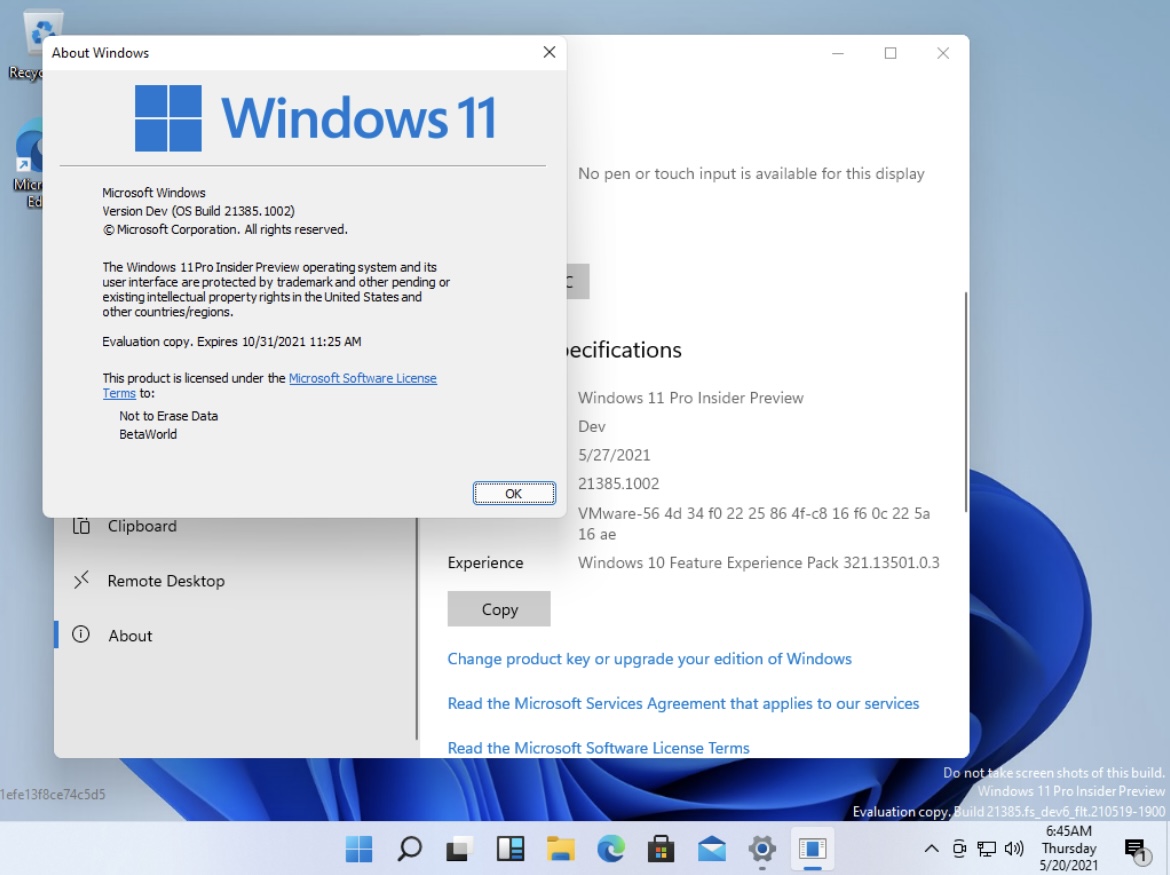
Task: Open the Microsoft Software License Terms link in dialog
Action: tap(363, 378)
